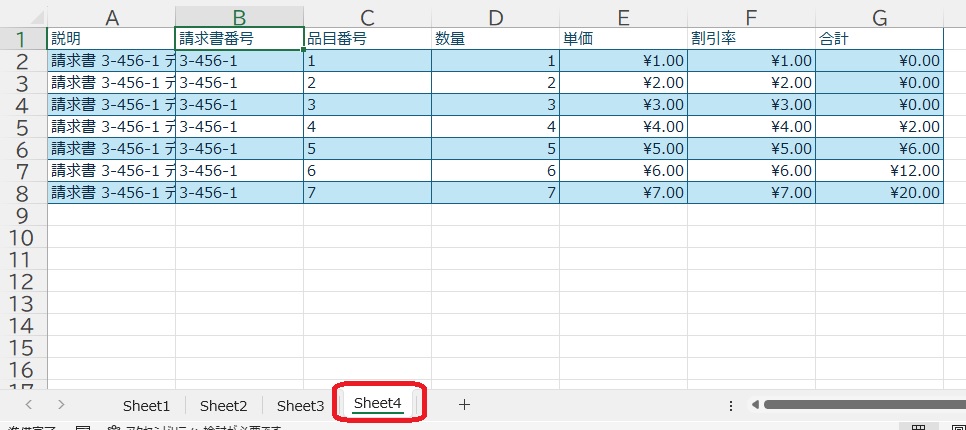Select the active Sheet4 tab
Image resolution: width=966 pixels, height=430 pixels.
click(x=377, y=404)
